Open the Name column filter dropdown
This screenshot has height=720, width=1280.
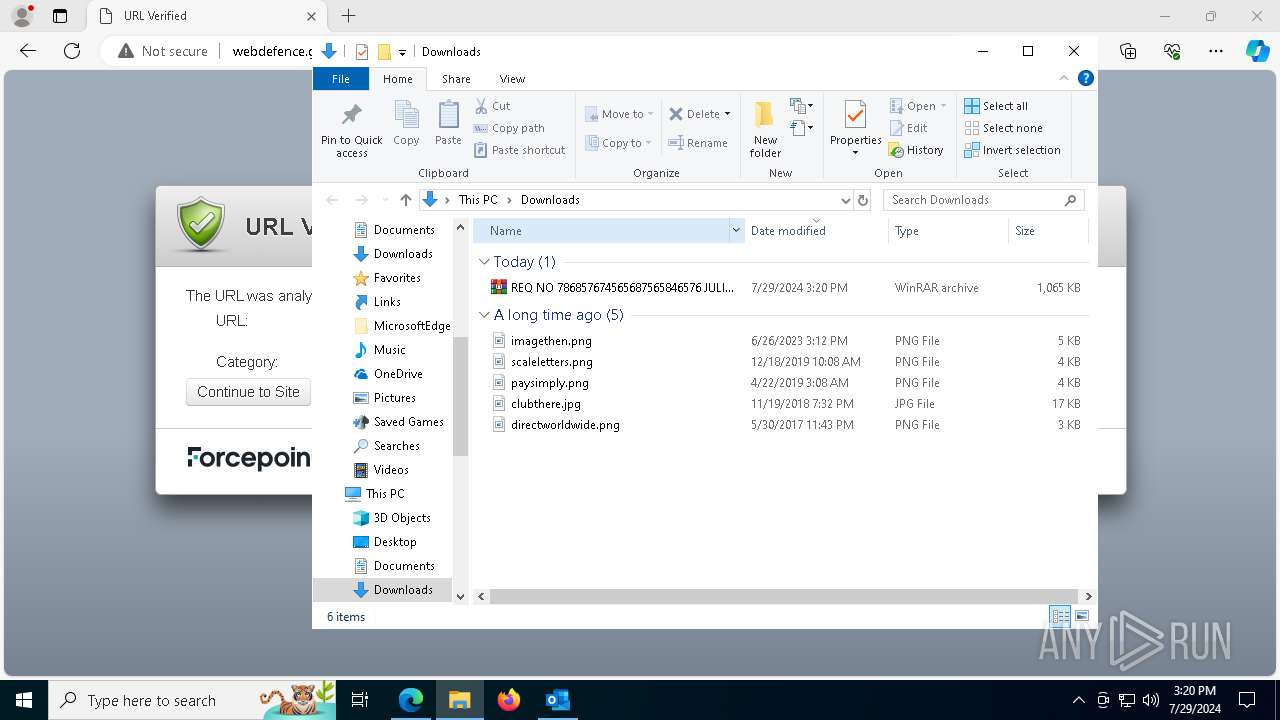[736, 231]
